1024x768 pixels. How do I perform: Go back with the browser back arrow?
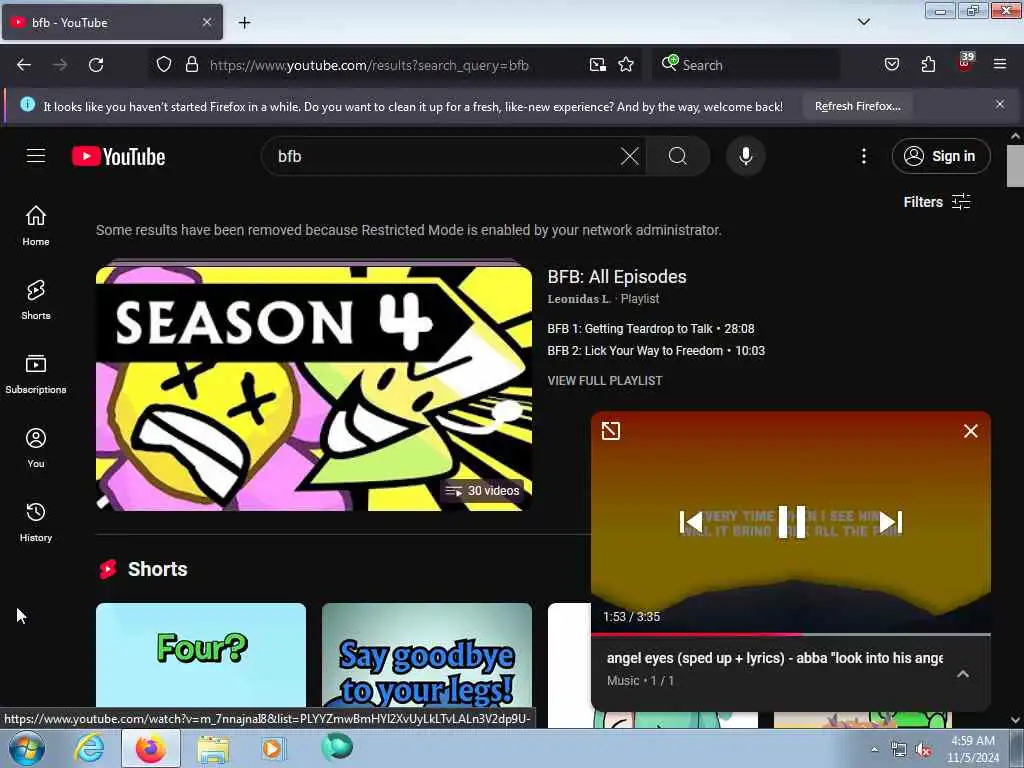pos(24,65)
